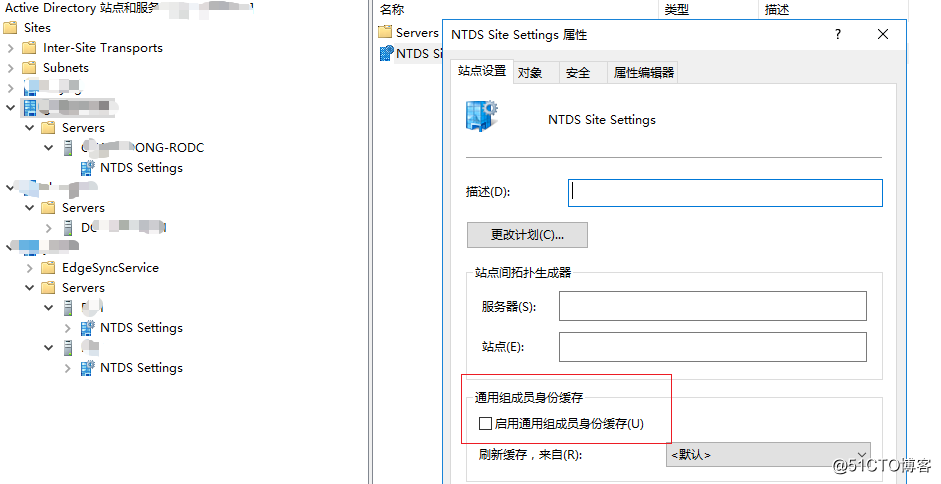941x484 pixels.
Task: Click the 更改计划(C)... button
Action: [527, 235]
